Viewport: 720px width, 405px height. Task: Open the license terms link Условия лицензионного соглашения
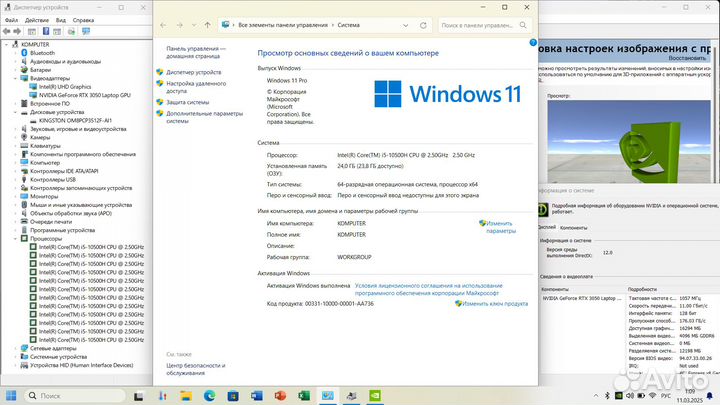click(x=428, y=289)
